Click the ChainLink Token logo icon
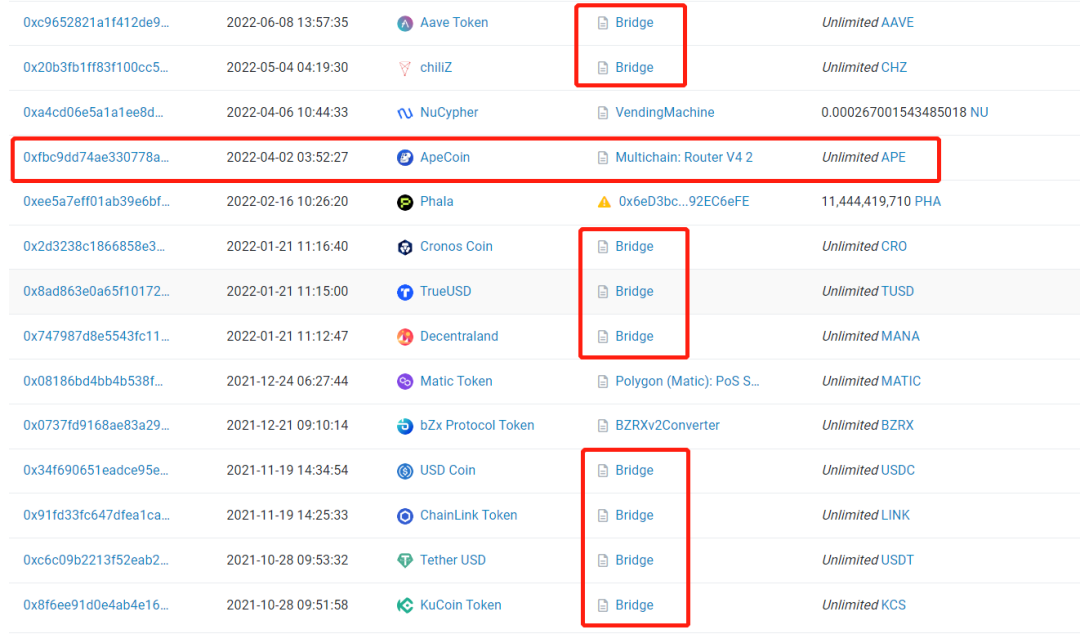This screenshot has height=643, width=1080. [405, 516]
